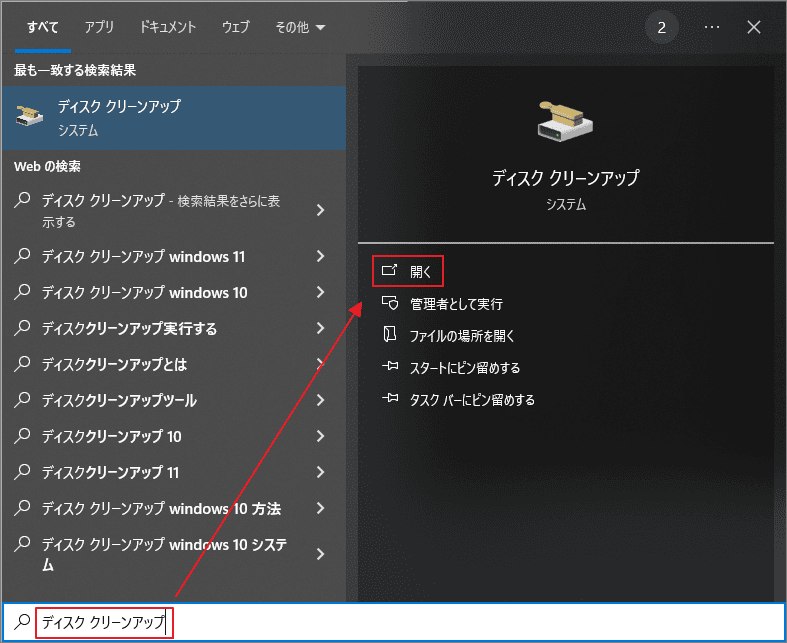Click the large Disk Cleanup icon in preview pane
The width and height of the screenshot is (787, 643).
coord(565,121)
